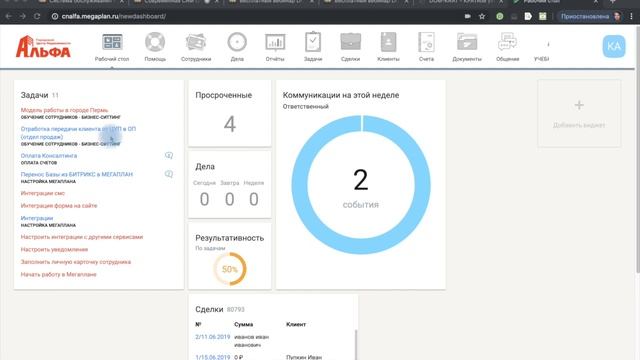Open task Настроить уведомления
640x360 pixels.
54,249
